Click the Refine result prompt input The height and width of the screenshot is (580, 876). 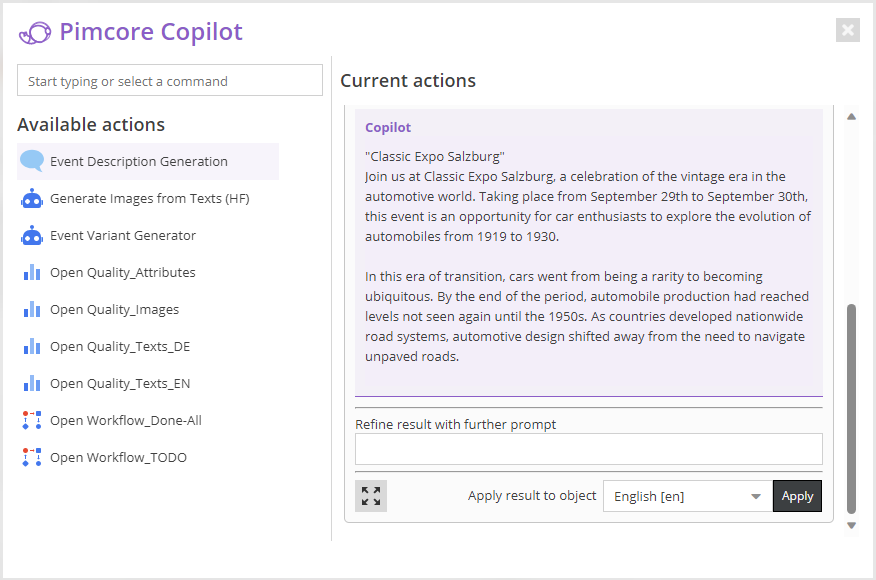tap(589, 449)
